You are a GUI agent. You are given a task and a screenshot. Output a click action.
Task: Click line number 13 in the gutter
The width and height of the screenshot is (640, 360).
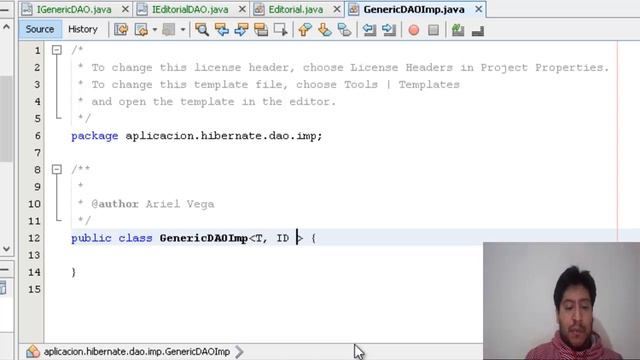pyautogui.click(x=34, y=255)
